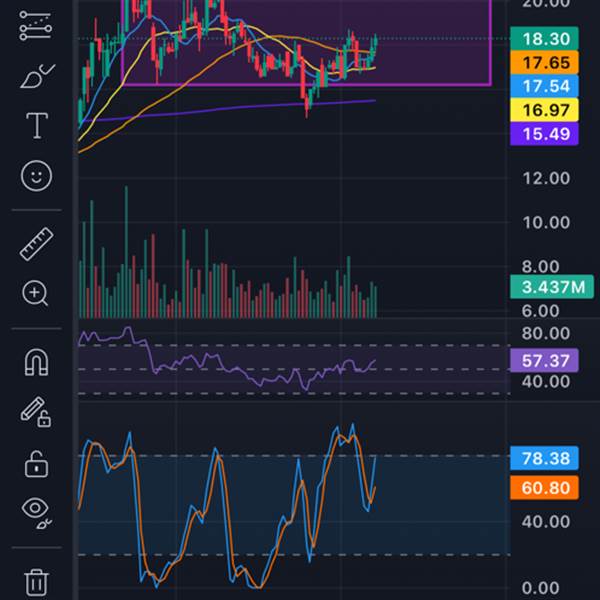Select the Measure ruler tool
This screenshot has height=600, width=600.
coord(36,244)
